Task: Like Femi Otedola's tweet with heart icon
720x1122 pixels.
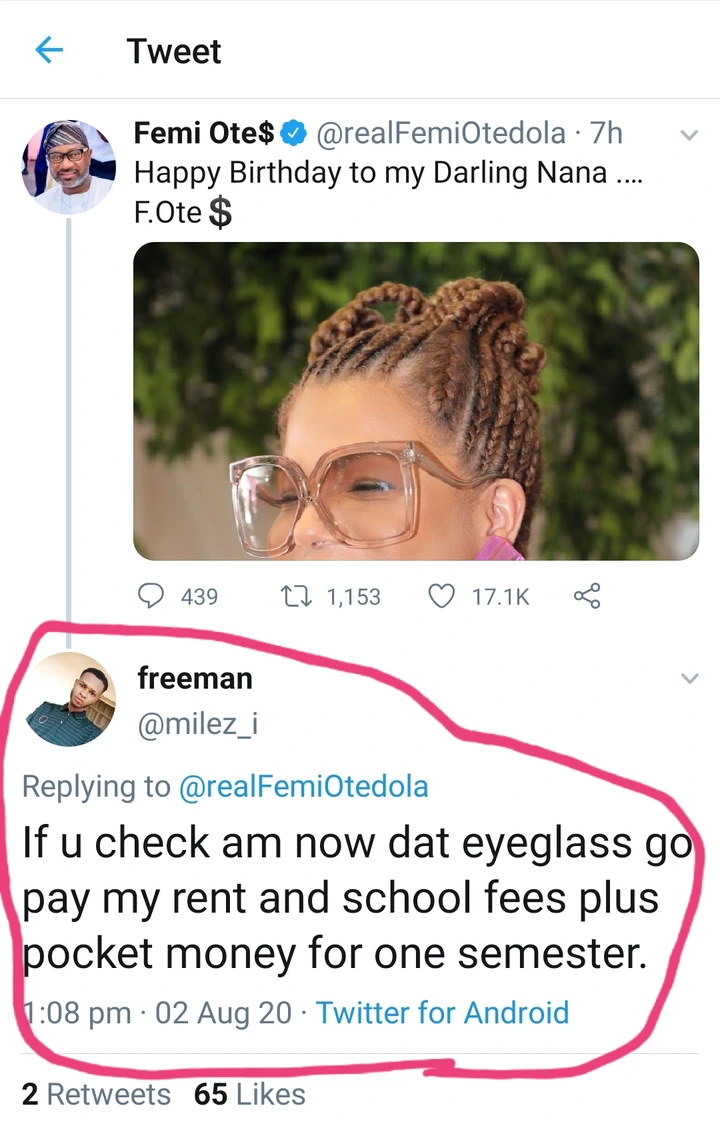Action: (x=441, y=596)
